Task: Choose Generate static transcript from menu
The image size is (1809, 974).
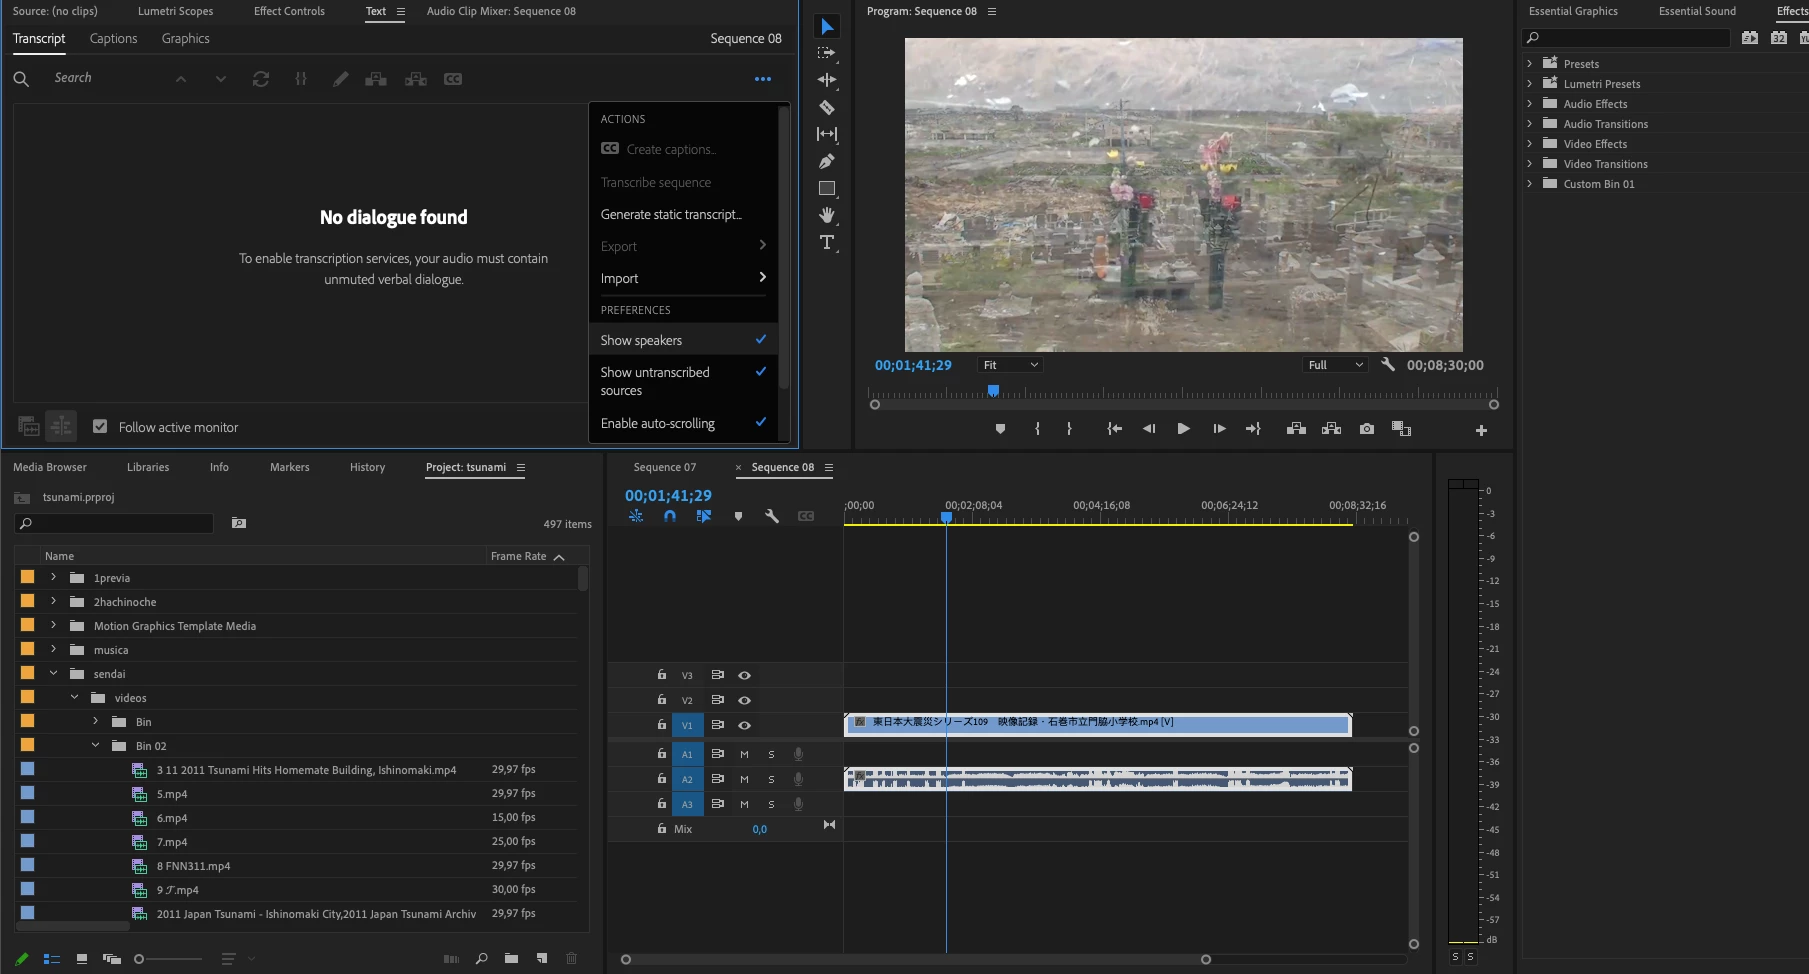Action: click(x=671, y=215)
